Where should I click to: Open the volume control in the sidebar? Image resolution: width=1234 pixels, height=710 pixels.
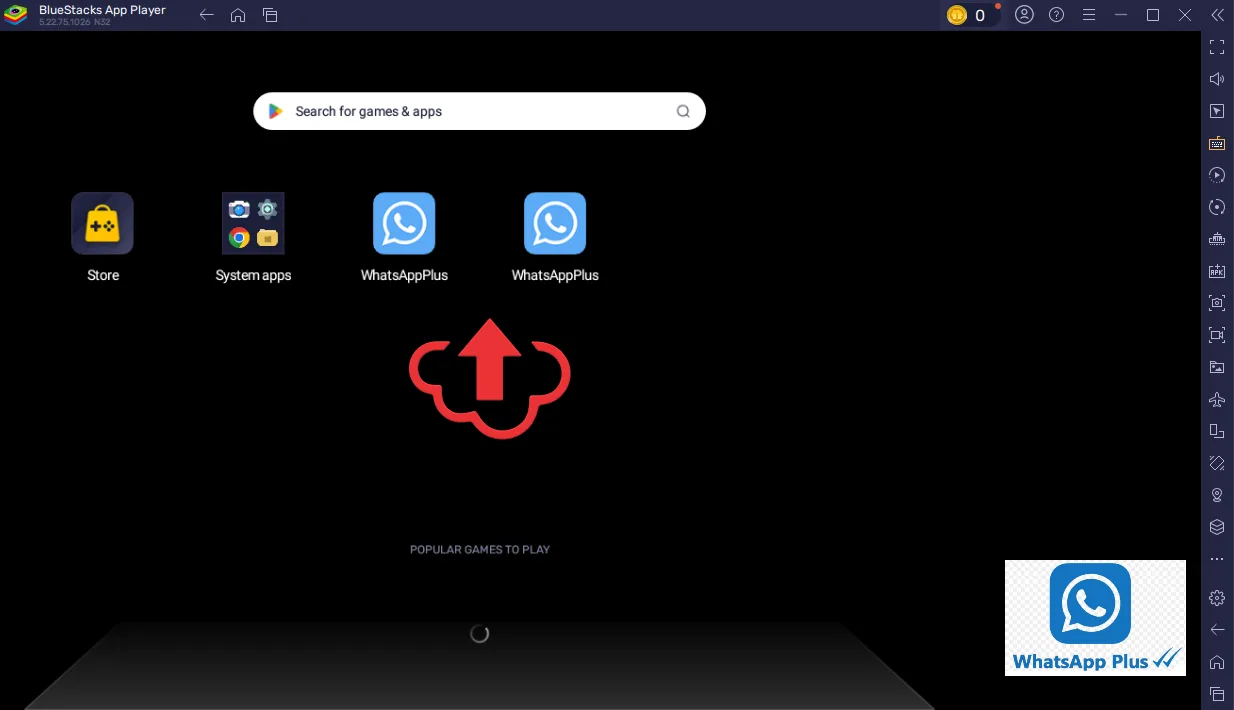click(x=1217, y=79)
